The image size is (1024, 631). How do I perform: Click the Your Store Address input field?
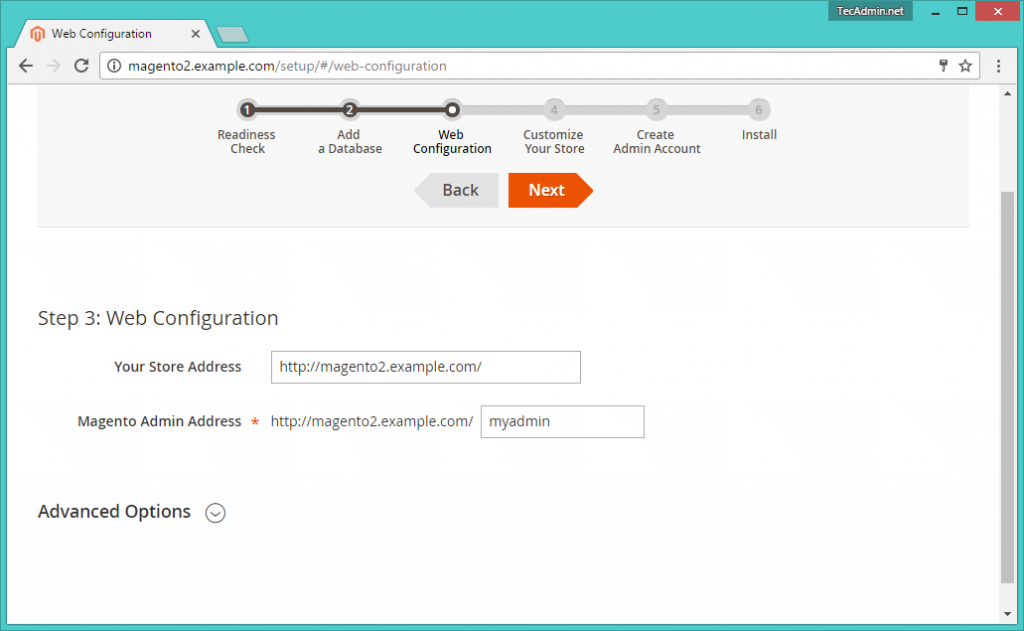pyautogui.click(x=425, y=367)
